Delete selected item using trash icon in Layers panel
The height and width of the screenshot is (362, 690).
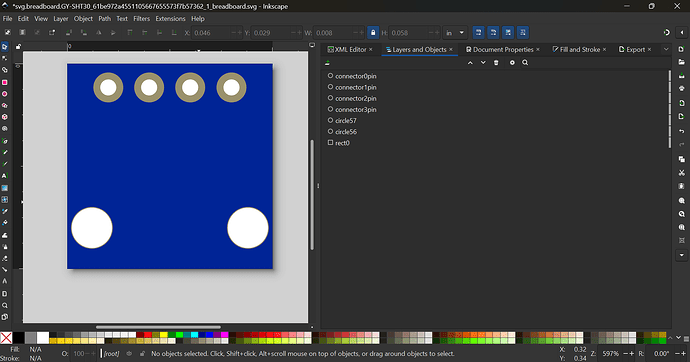pyautogui.click(x=496, y=63)
